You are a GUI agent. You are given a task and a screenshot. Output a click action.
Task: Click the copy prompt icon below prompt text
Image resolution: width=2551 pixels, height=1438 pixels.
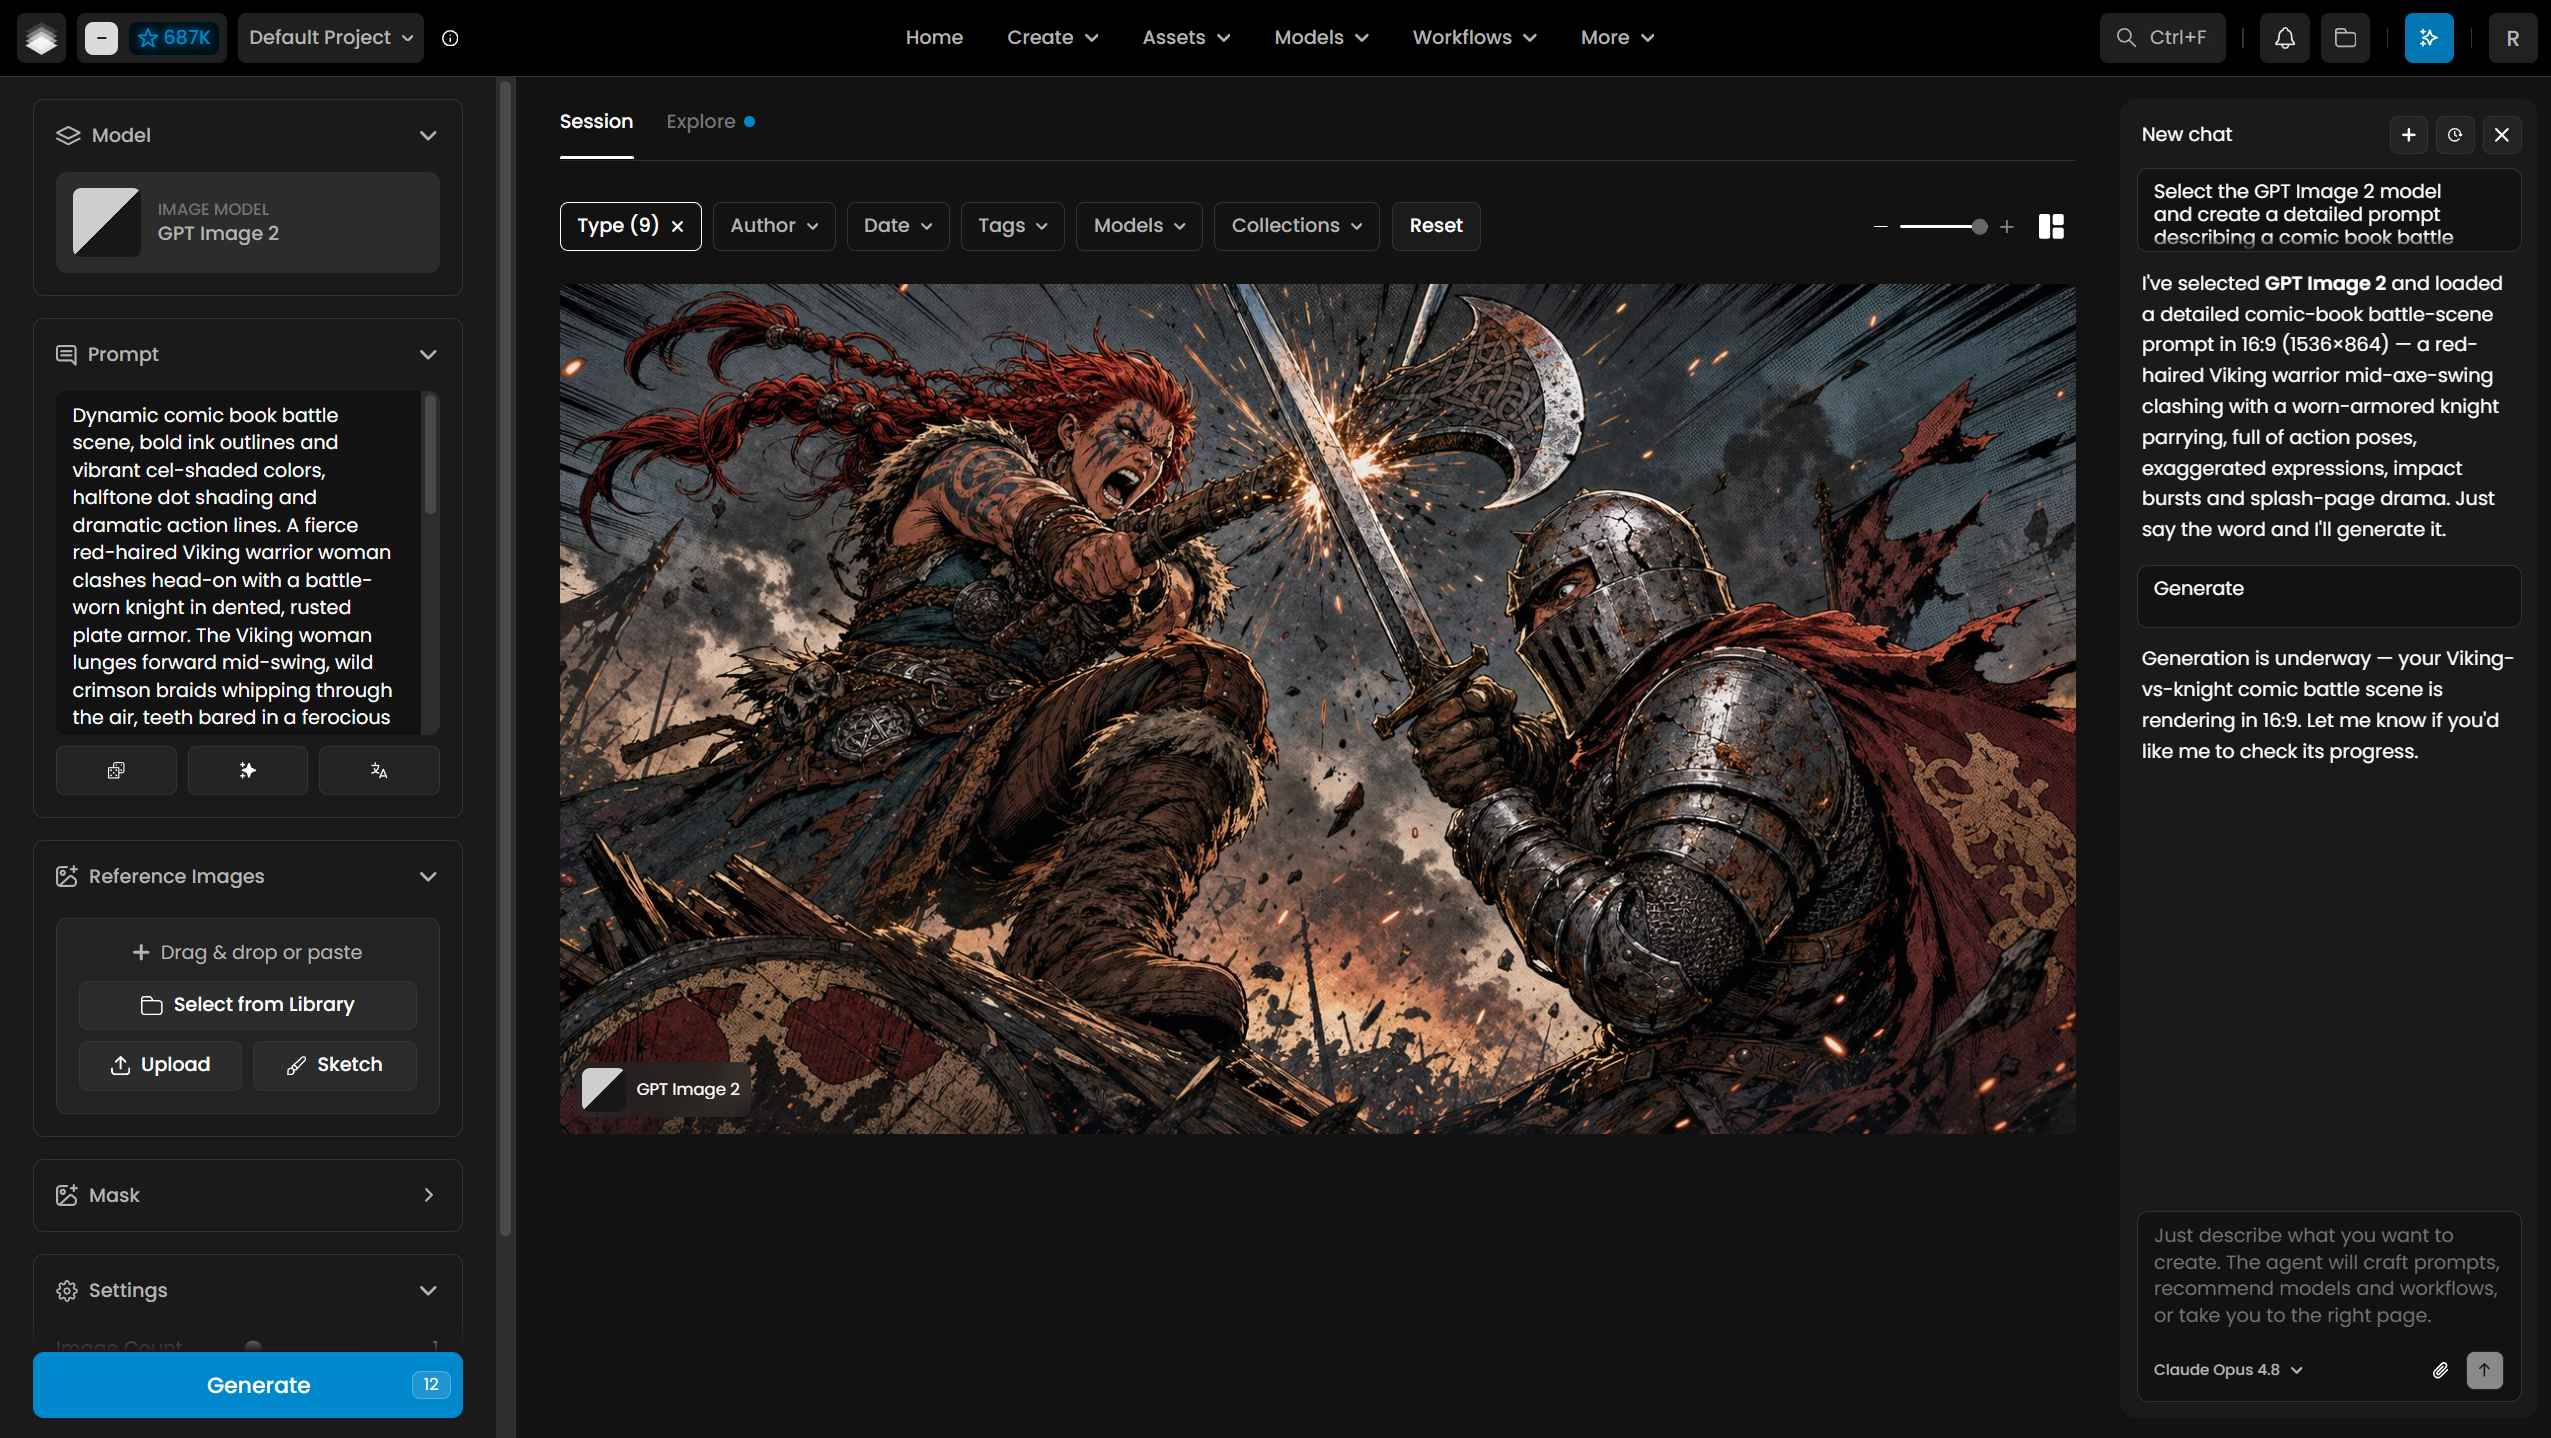116,770
